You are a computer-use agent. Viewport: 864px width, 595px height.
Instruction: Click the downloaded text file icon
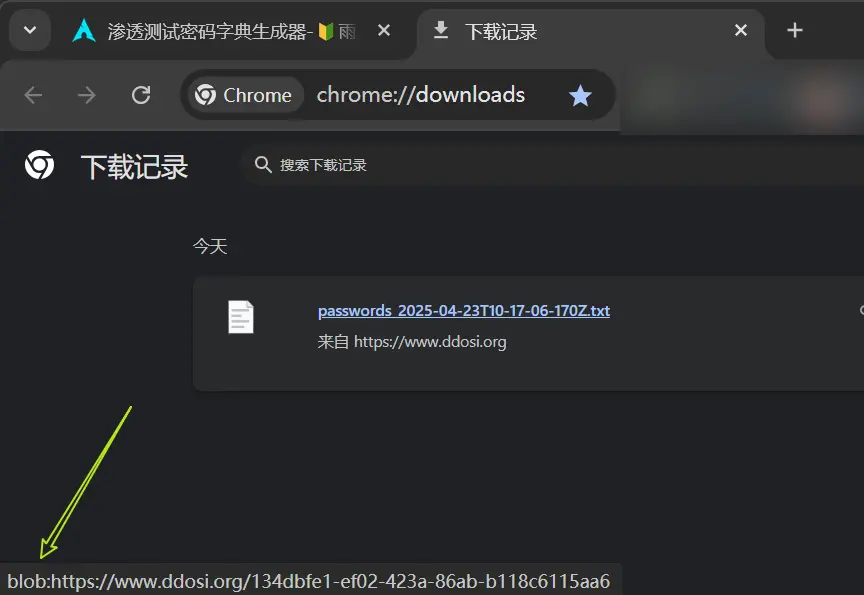[x=241, y=317]
